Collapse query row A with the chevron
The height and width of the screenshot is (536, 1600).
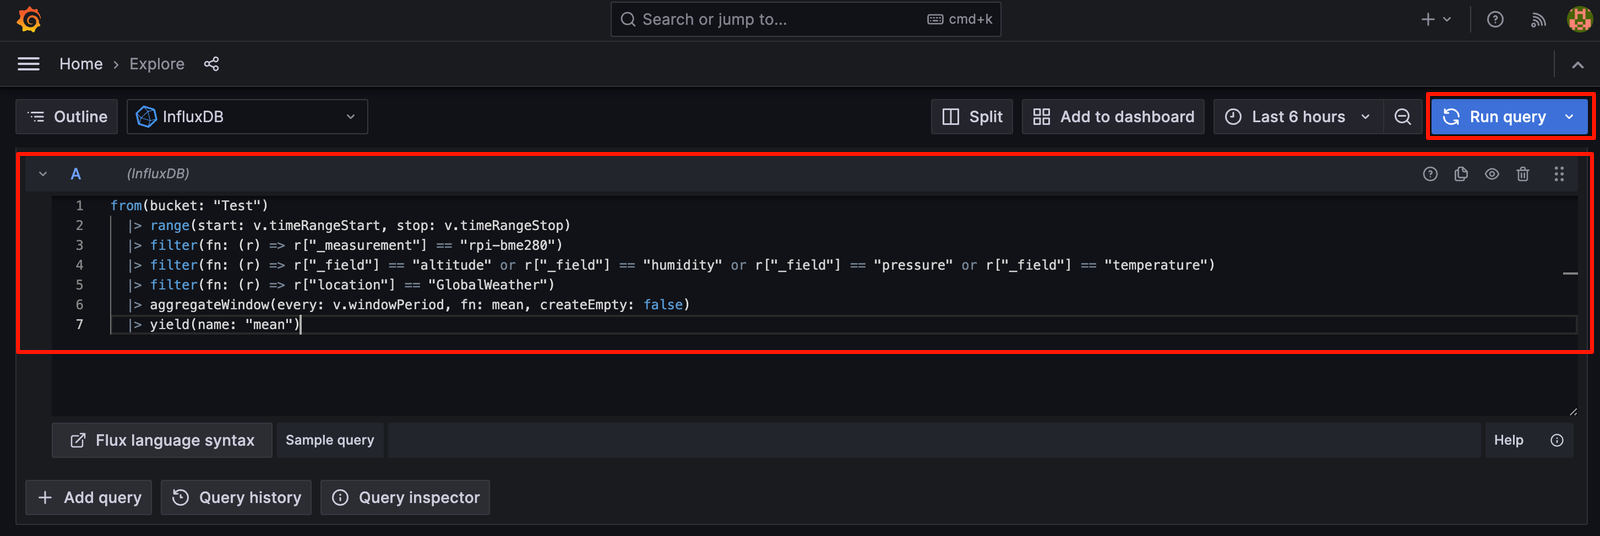pyautogui.click(x=43, y=174)
